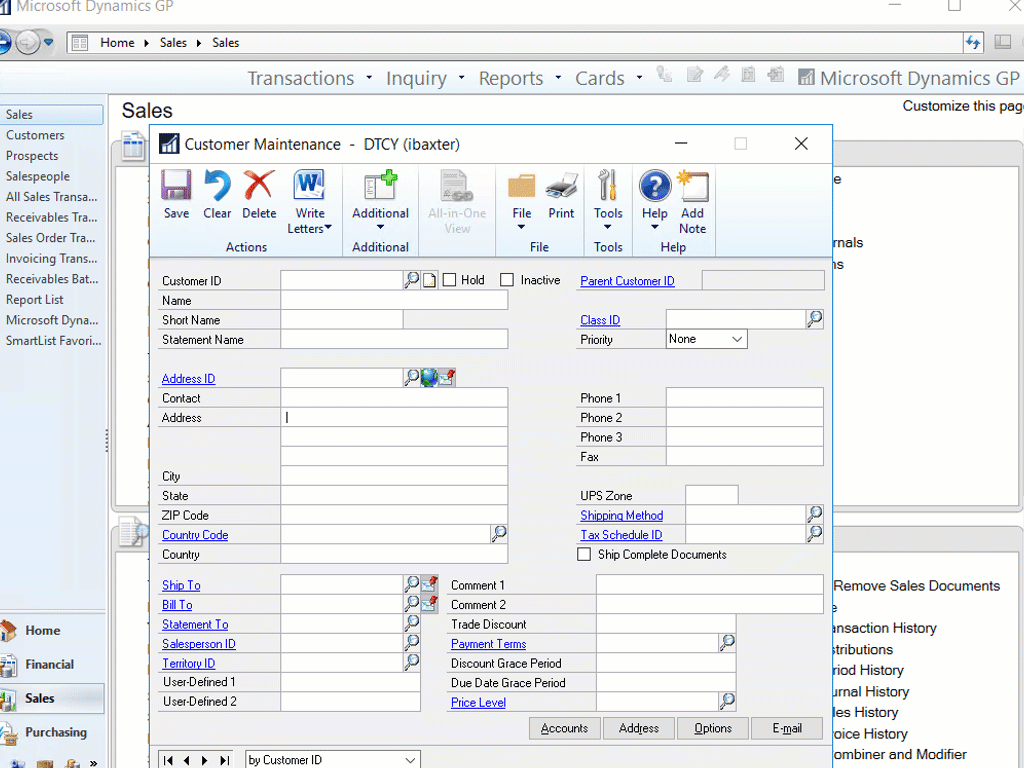Viewport: 1024px width, 768px height.
Task: Expand the Tools dropdown arrow
Action: tap(607, 227)
